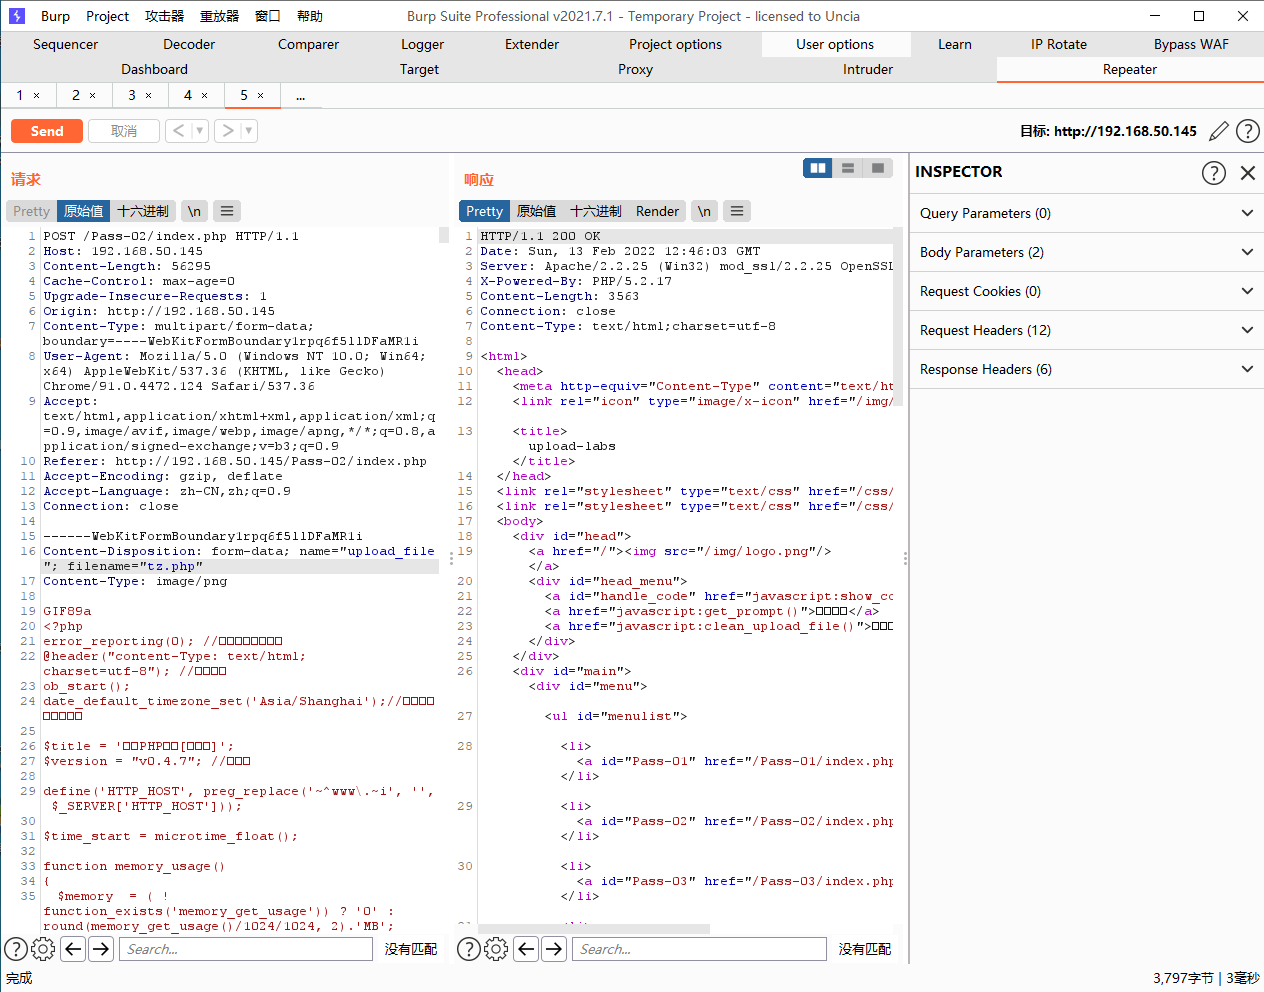Open response search settings gear
The width and height of the screenshot is (1264, 992).
pos(496,949)
